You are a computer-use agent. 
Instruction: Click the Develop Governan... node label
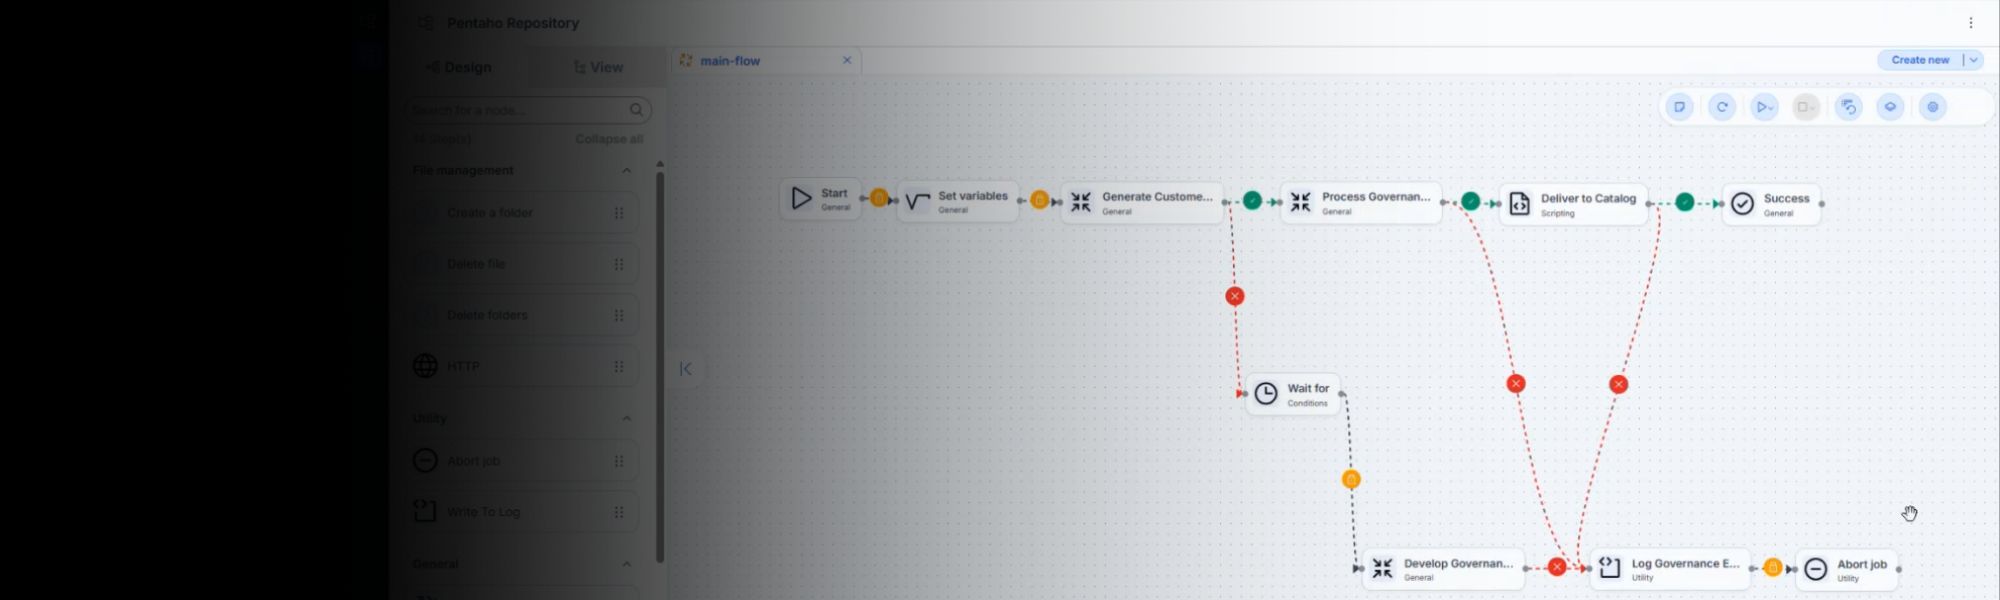pyautogui.click(x=1458, y=564)
